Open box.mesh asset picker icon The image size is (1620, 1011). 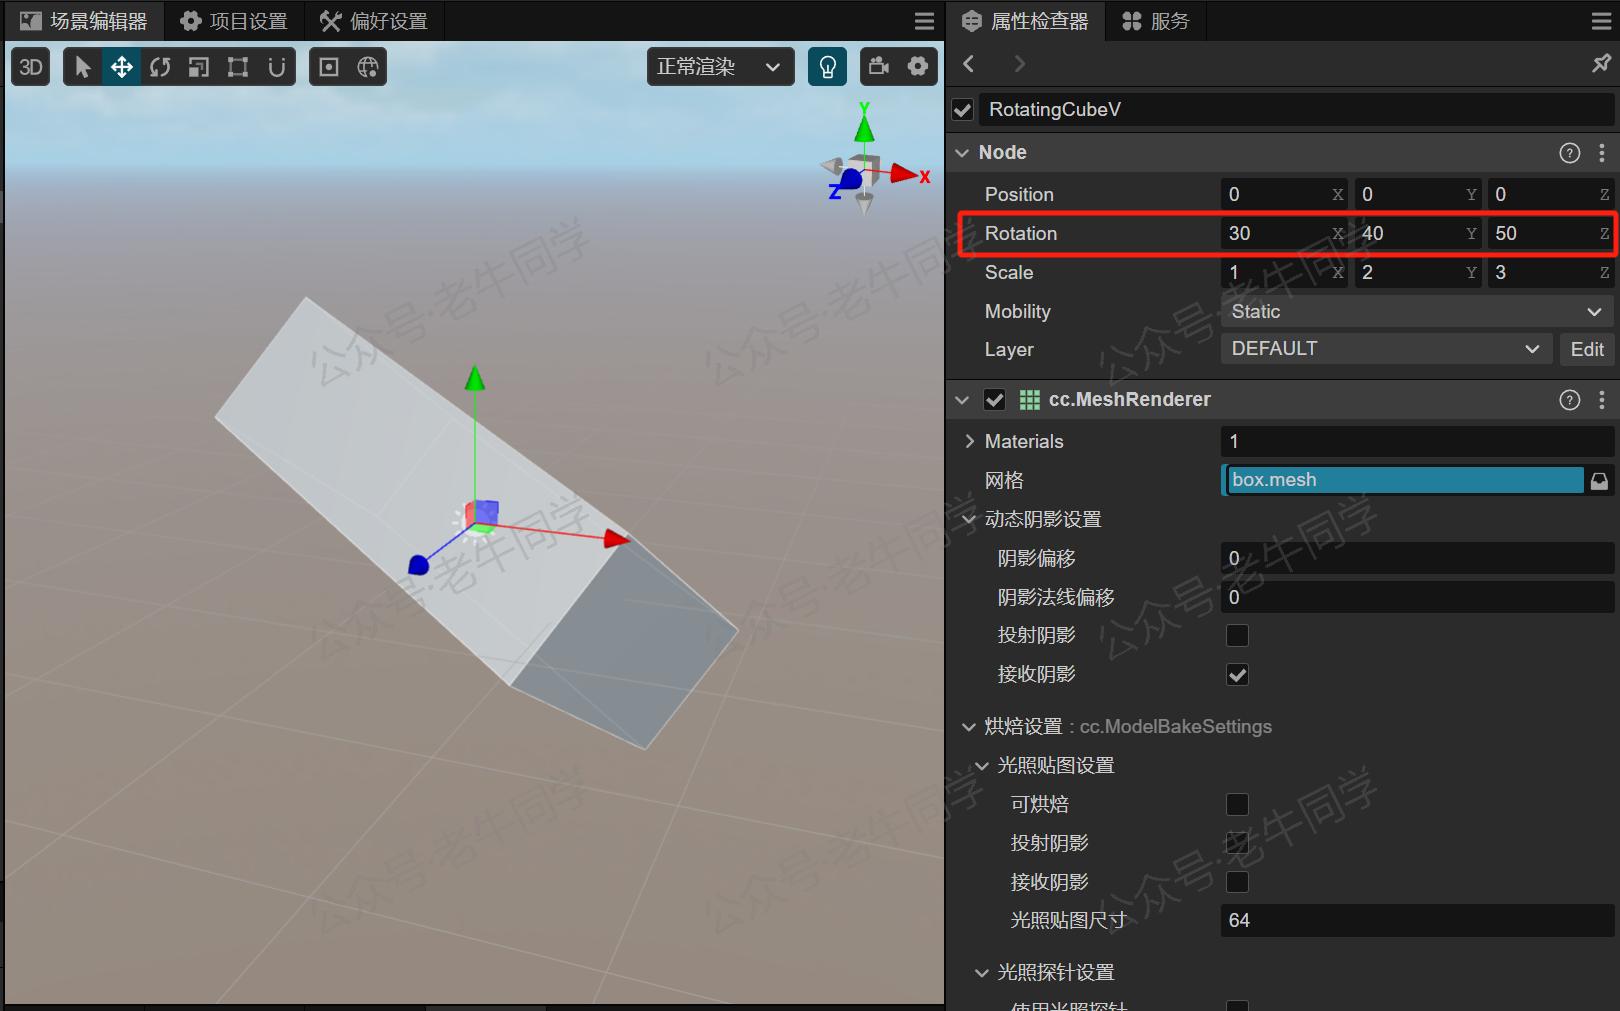[x=1599, y=481]
